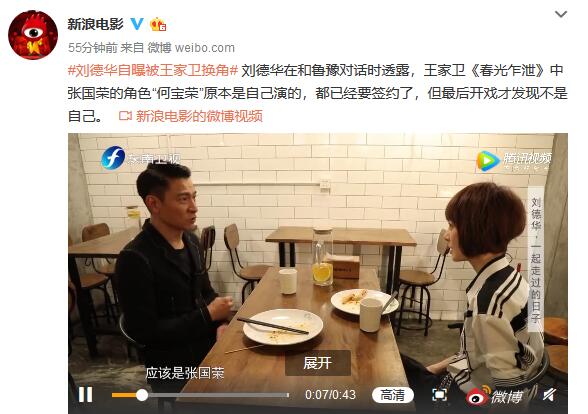The image size is (588, 414).
Task: Click the 东南卫视 channel logo
Action: [x=141, y=158]
